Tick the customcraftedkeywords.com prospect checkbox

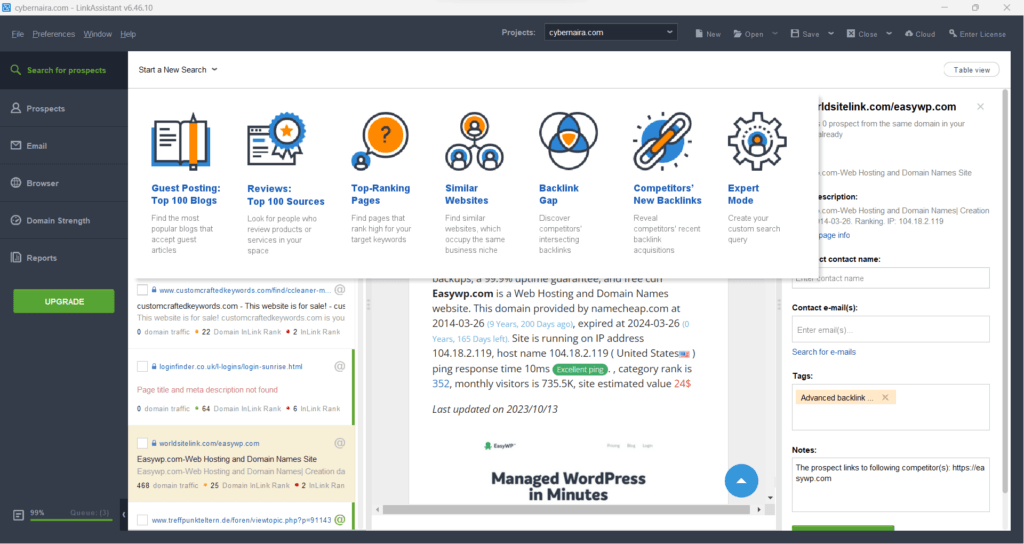[142, 290]
